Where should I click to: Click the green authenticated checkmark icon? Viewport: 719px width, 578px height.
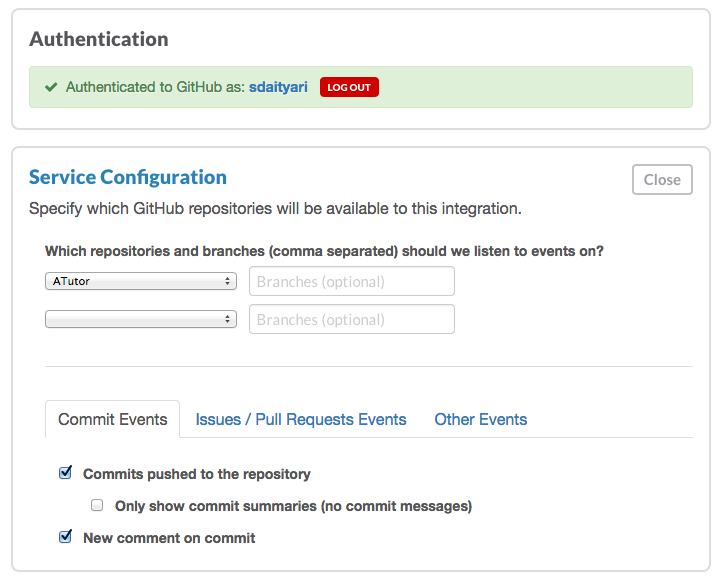(x=51, y=87)
